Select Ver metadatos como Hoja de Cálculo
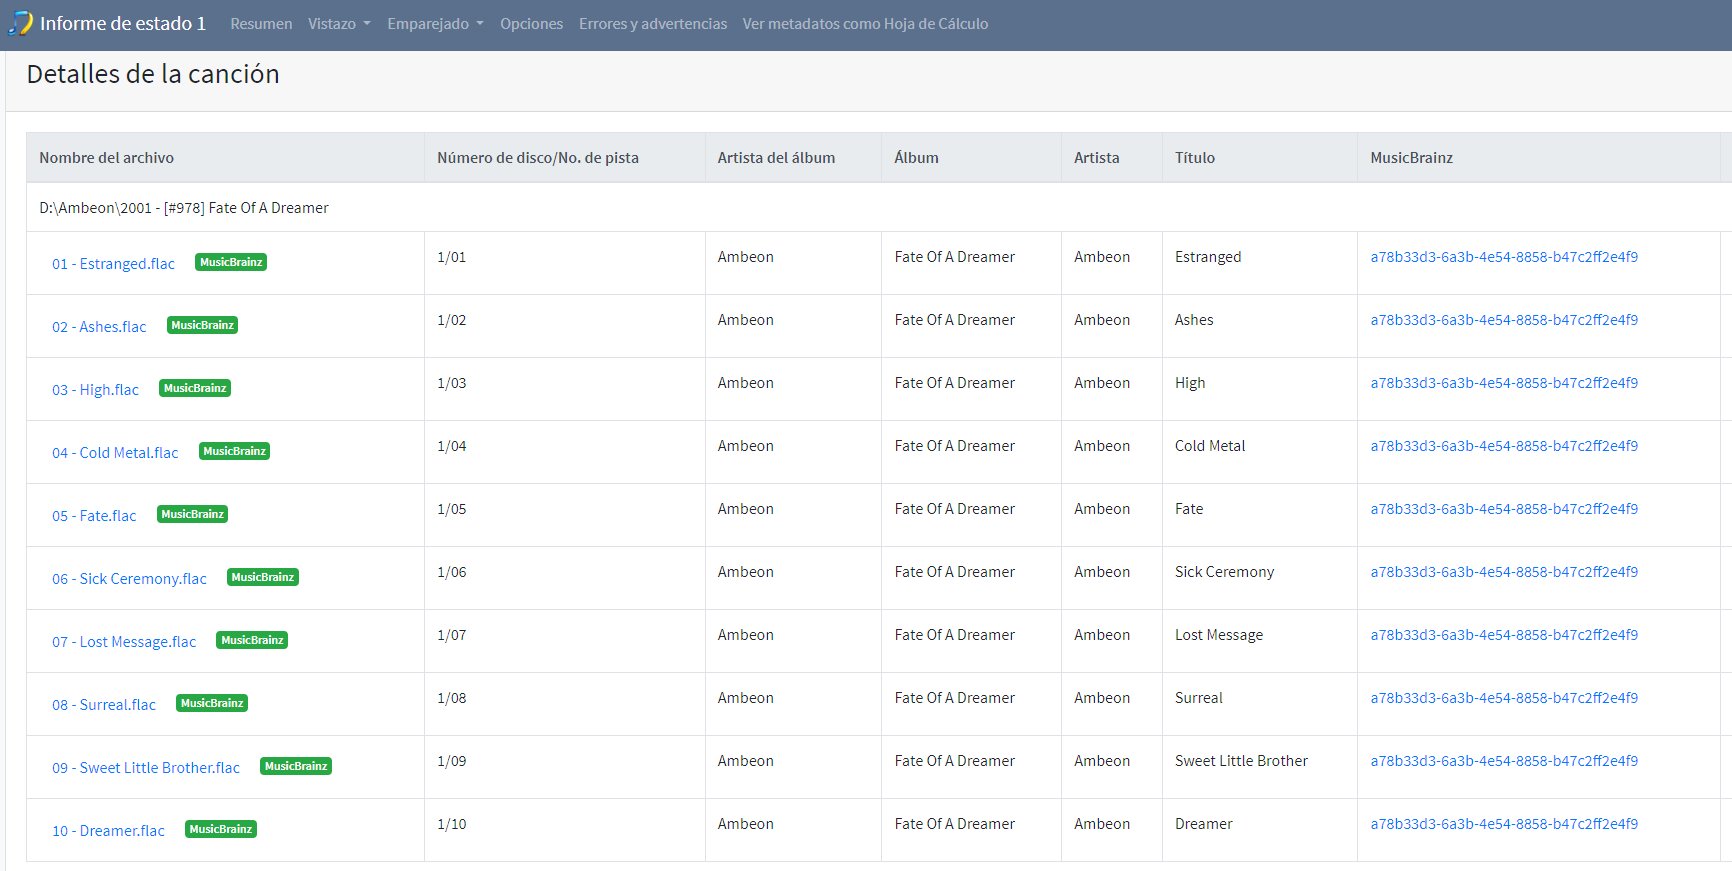Screen dimensions: 1732x871 pyautogui.click(x=865, y=23)
